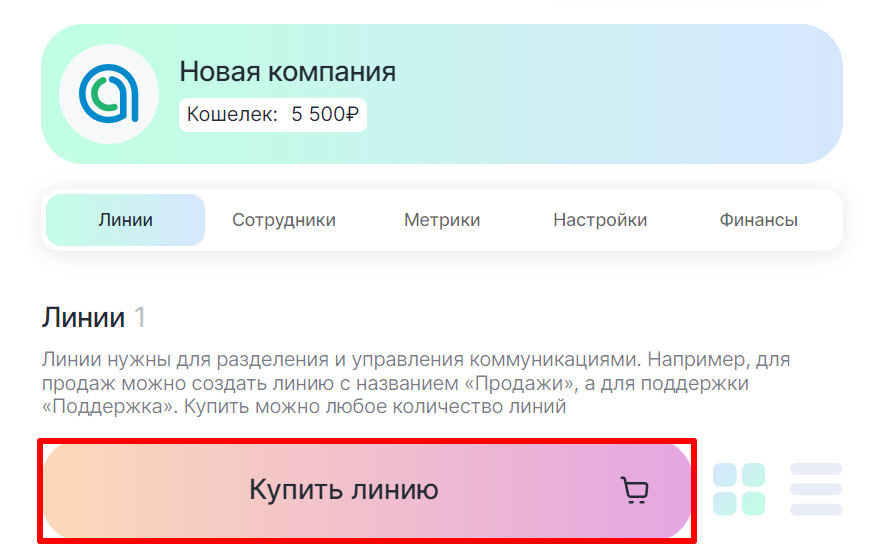Switch to grid tile view
The width and height of the screenshot is (874, 559).
[x=739, y=489]
